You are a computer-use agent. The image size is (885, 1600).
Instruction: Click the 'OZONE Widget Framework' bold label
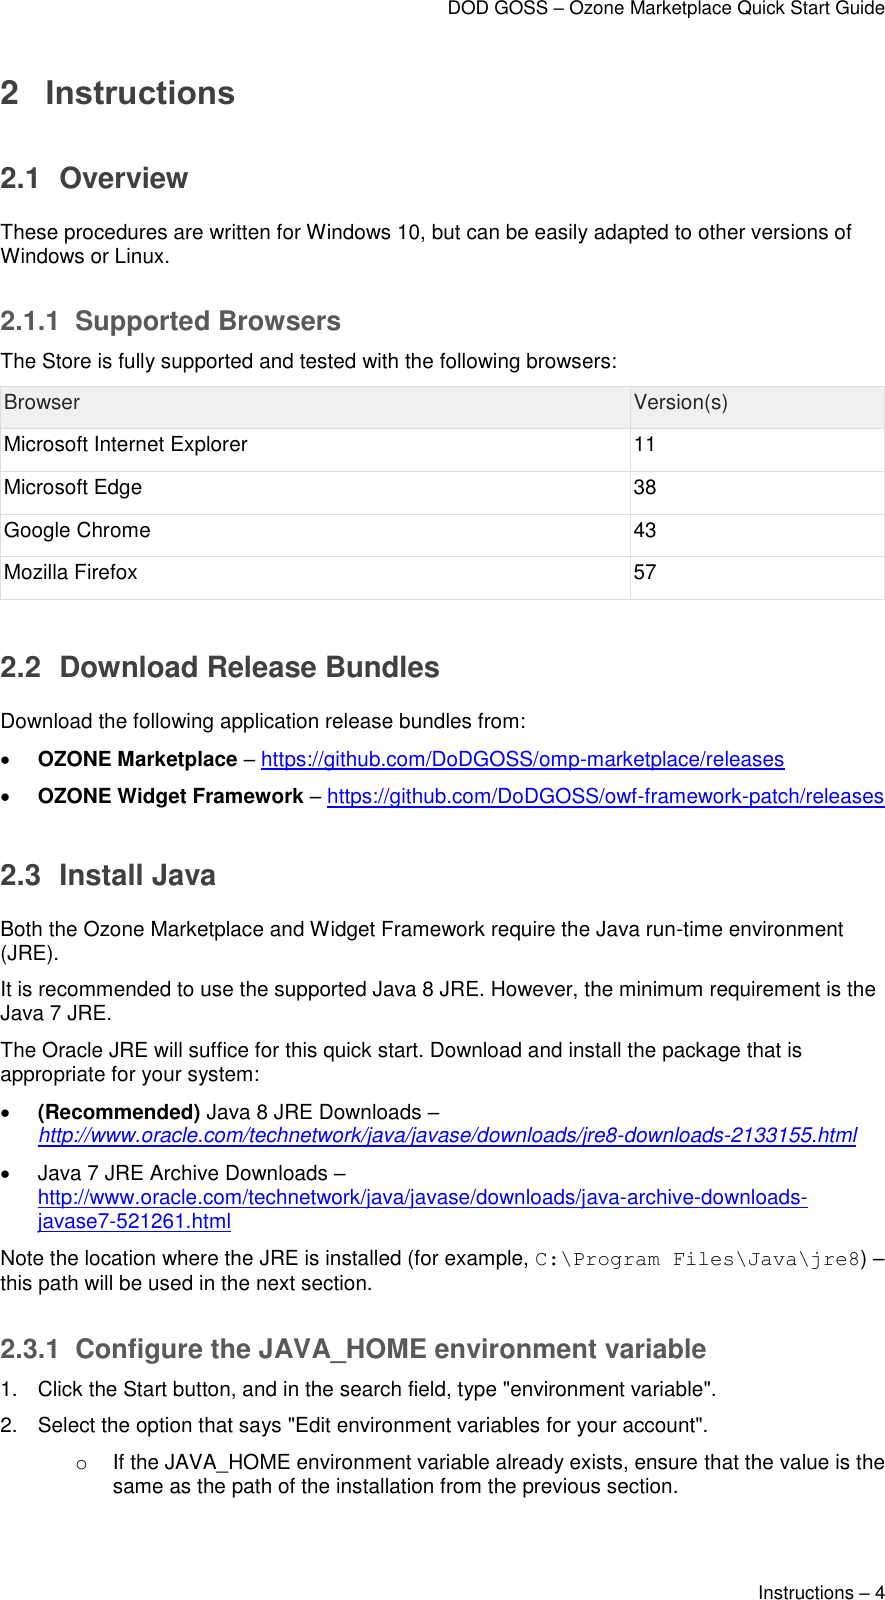tap(170, 796)
